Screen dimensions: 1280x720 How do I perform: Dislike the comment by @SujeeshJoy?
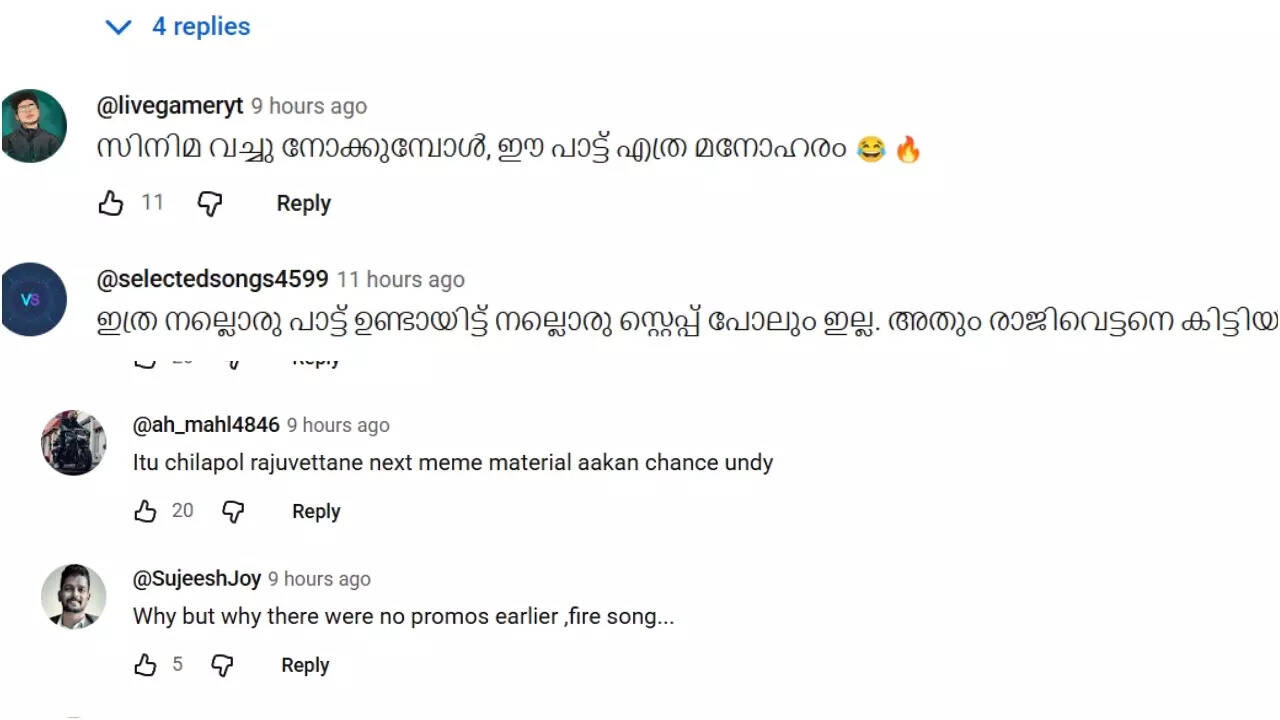point(222,666)
